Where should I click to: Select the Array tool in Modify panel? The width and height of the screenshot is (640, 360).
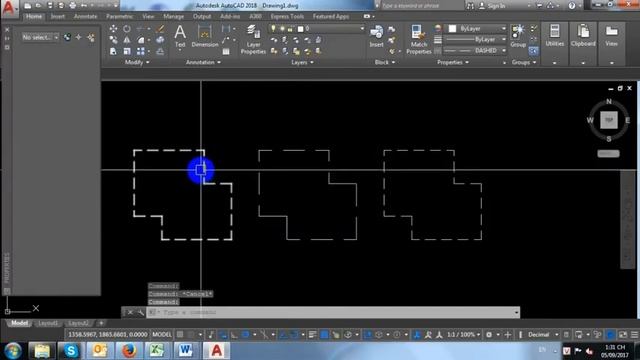[141, 51]
